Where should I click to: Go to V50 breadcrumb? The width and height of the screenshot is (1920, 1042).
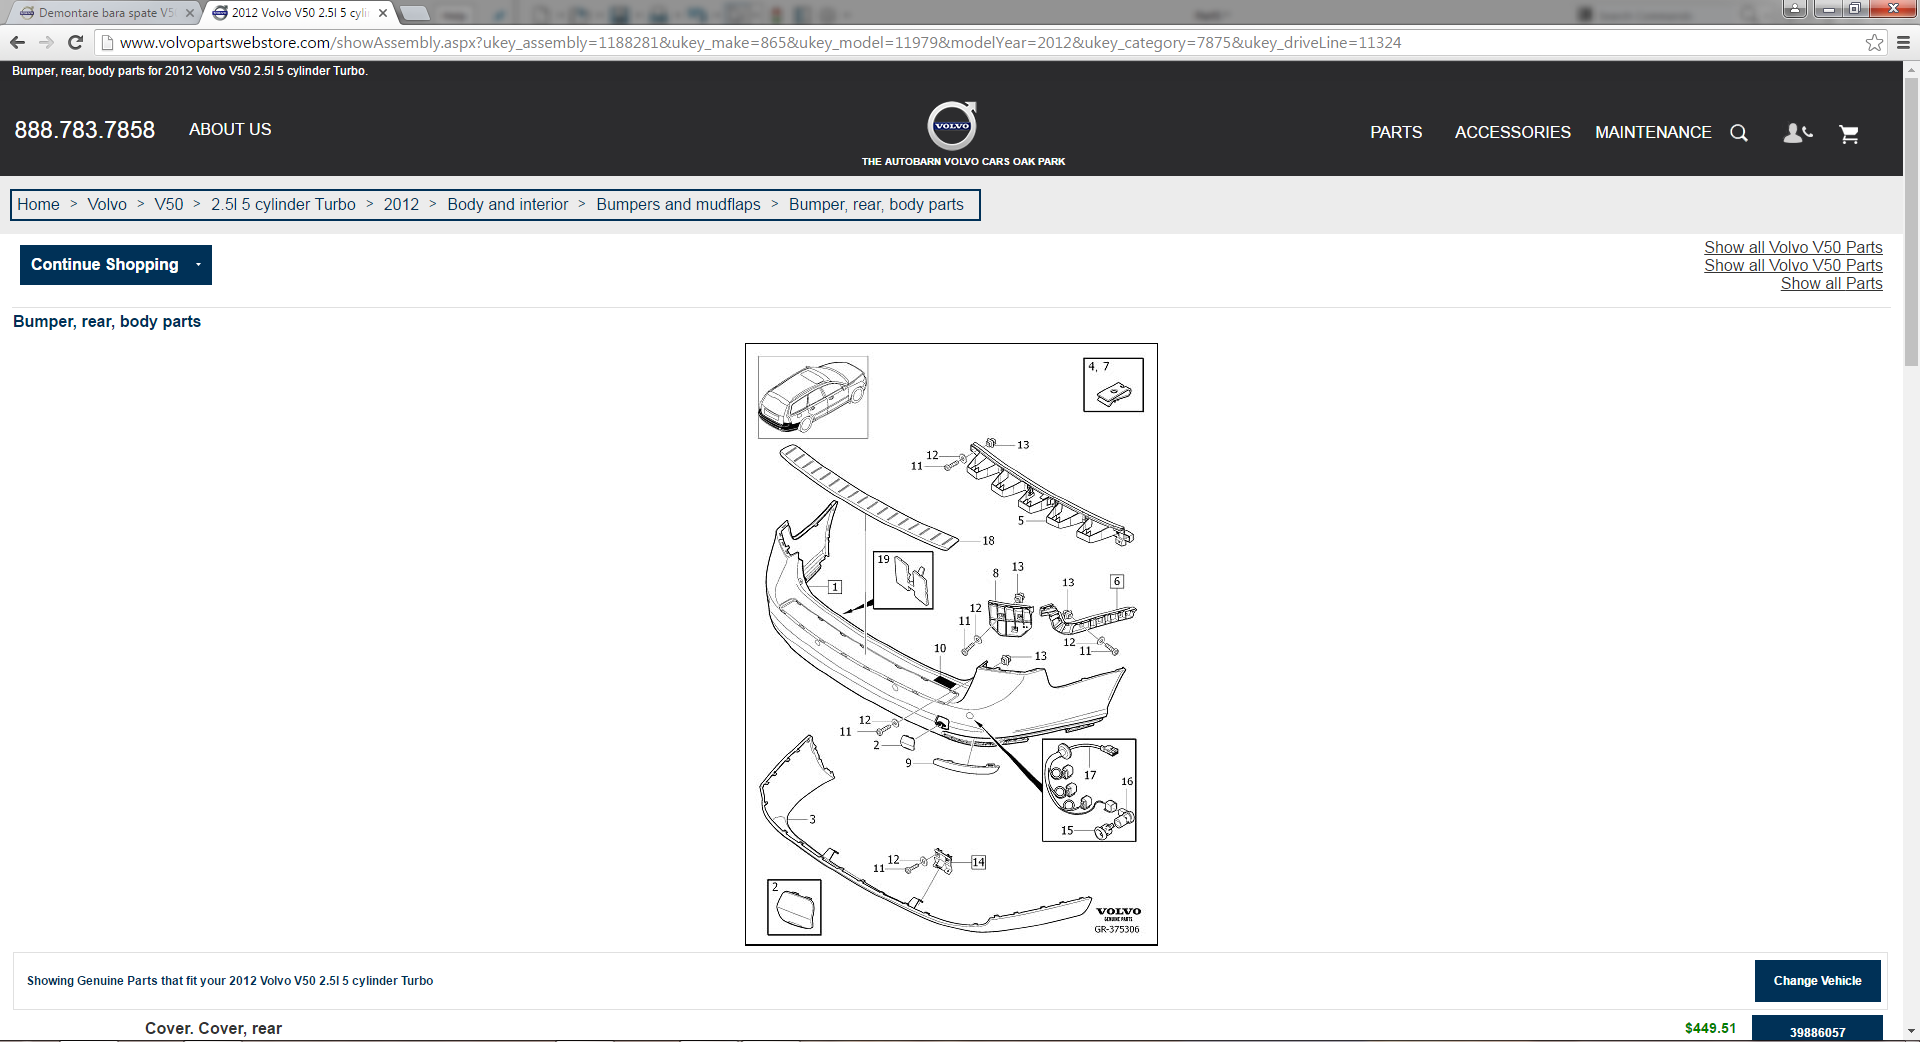click(x=169, y=204)
